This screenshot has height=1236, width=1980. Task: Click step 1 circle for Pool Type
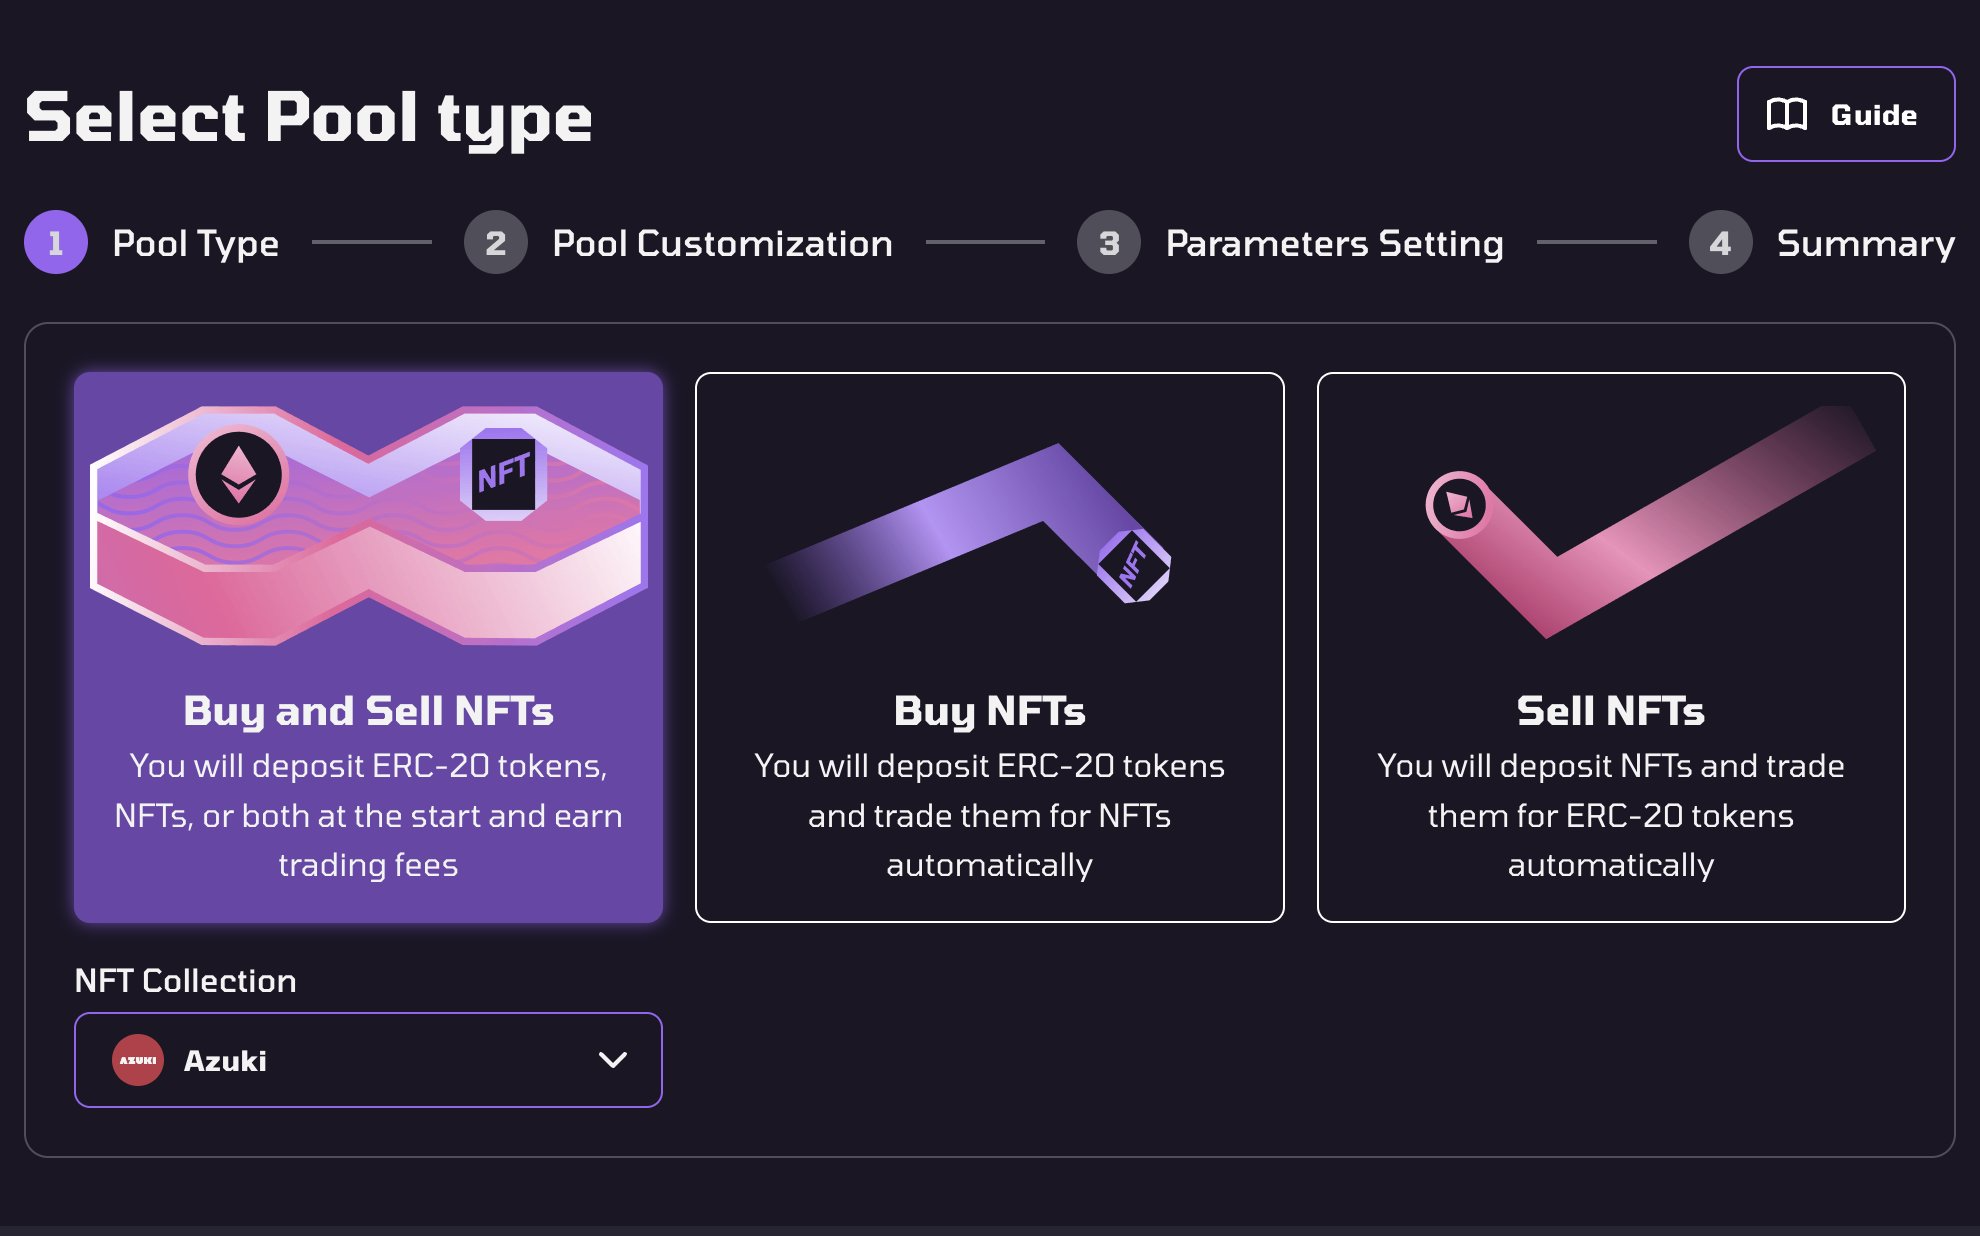click(56, 242)
